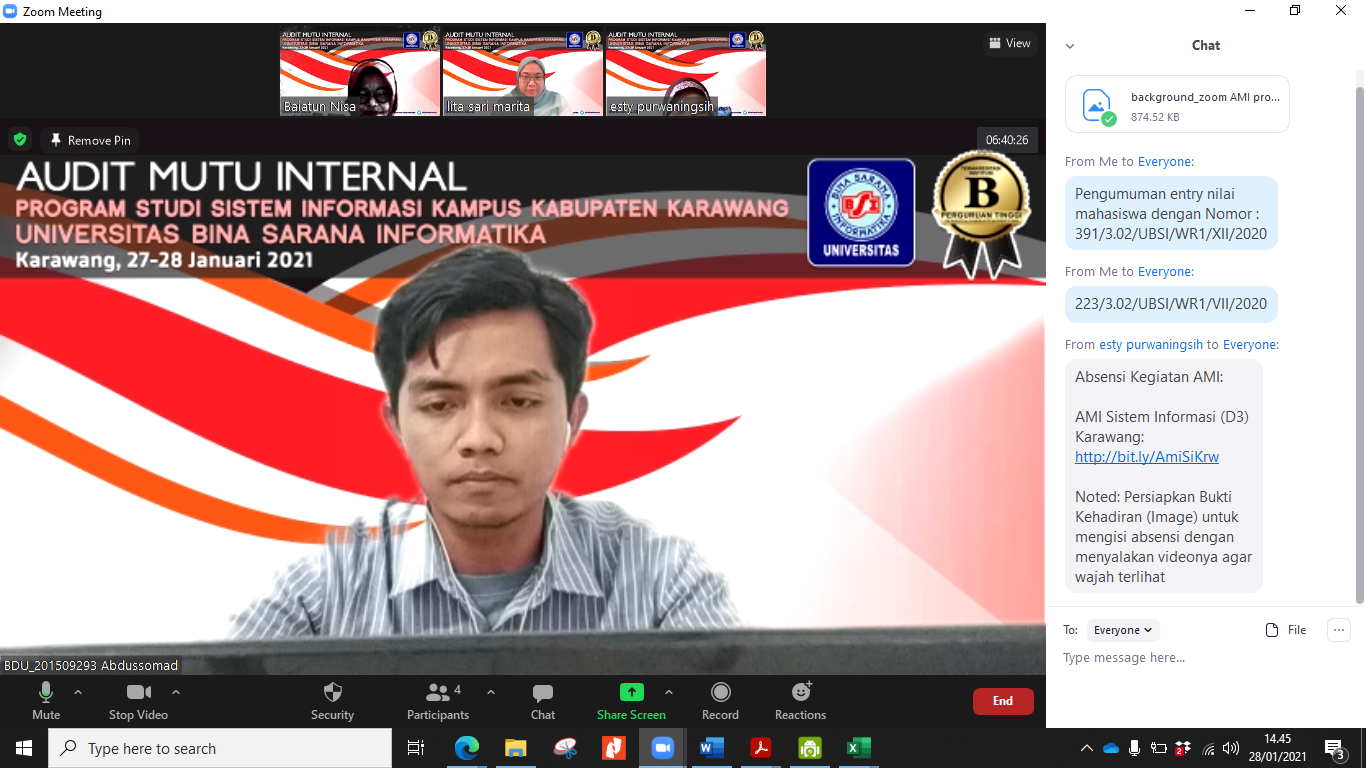Switch to Microsoft Word on taskbar
Viewport: 1366px width, 768px height.
point(711,748)
